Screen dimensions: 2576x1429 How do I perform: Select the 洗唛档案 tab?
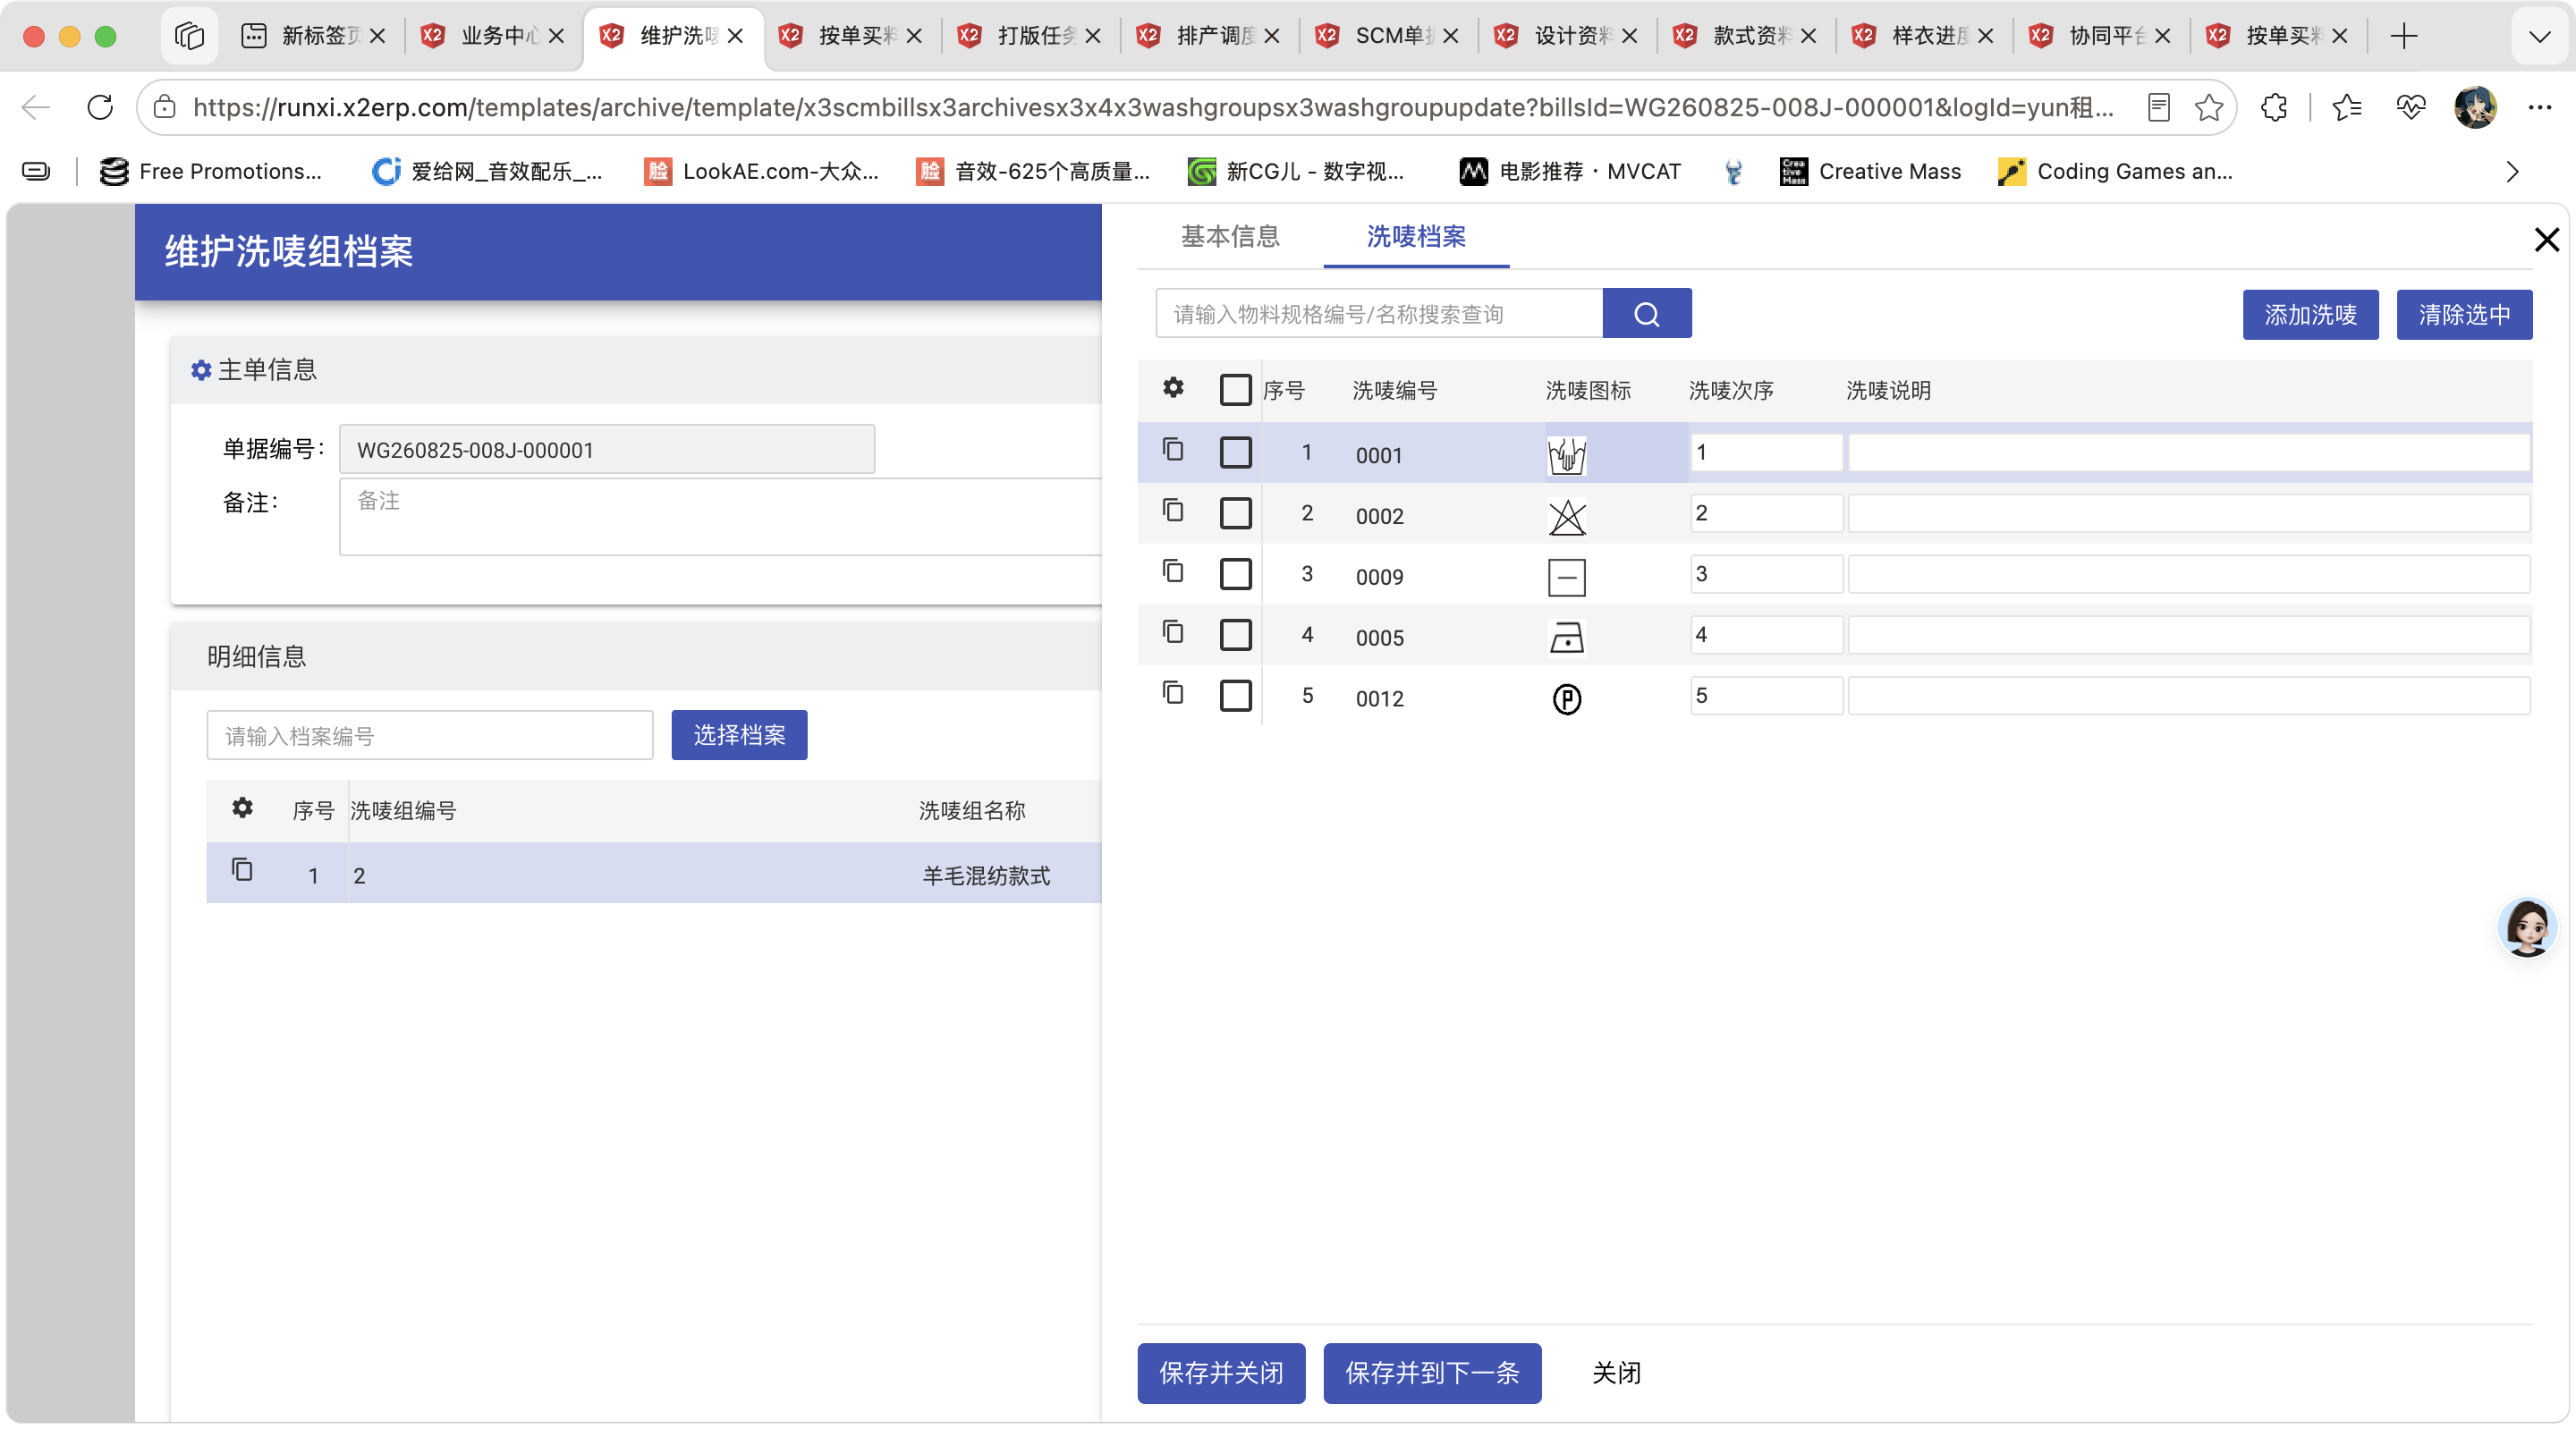pyautogui.click(x=1416, y=237)
